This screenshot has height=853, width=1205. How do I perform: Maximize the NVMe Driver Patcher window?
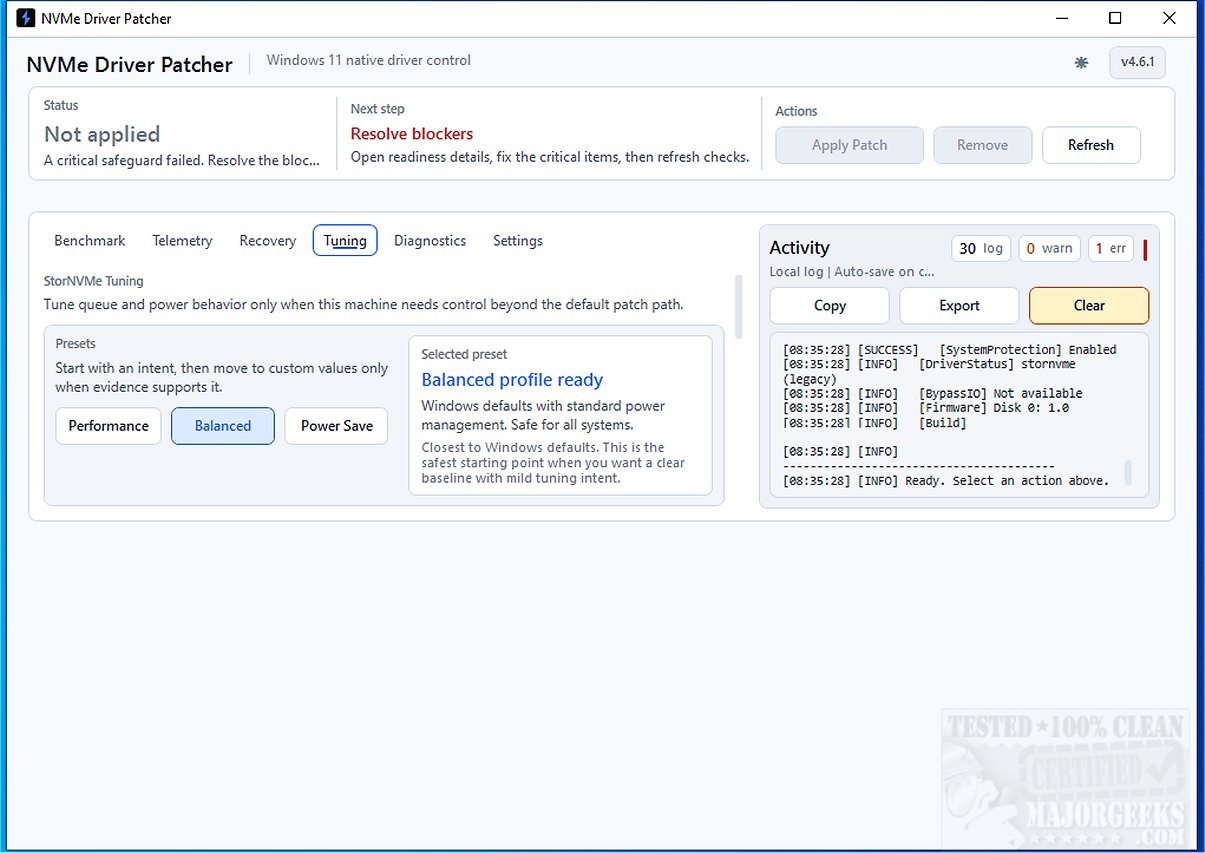coord(1115,18)
